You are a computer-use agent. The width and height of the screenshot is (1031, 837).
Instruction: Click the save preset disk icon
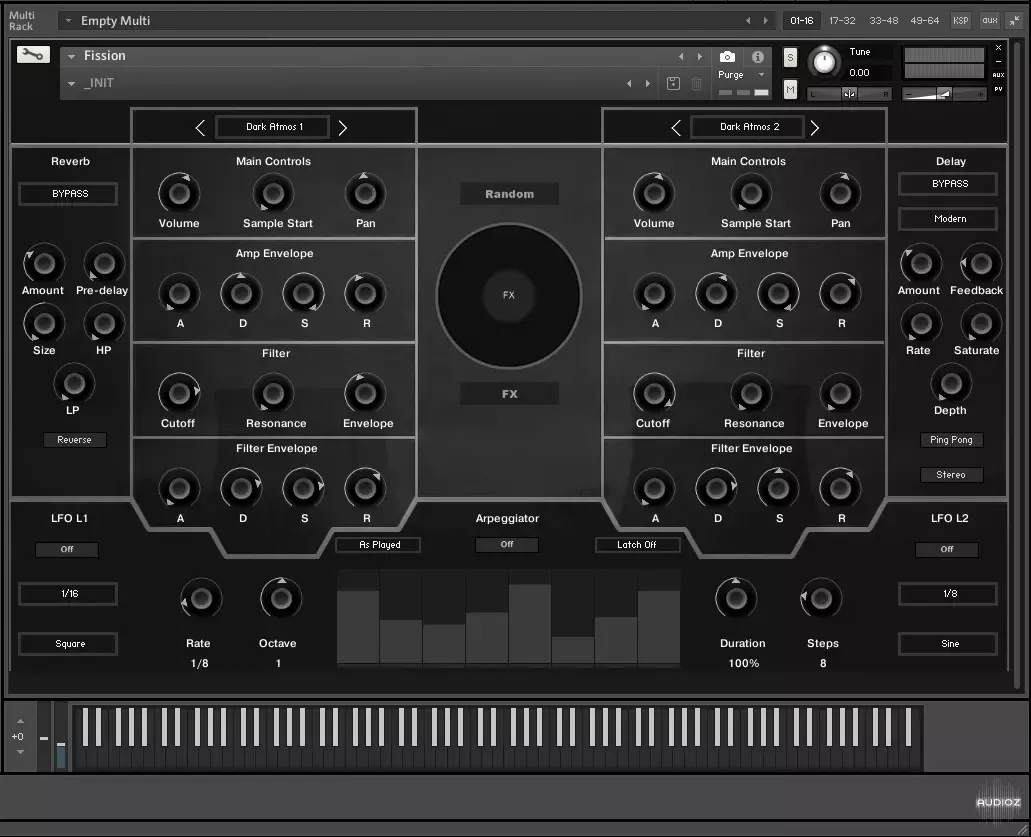673,83
